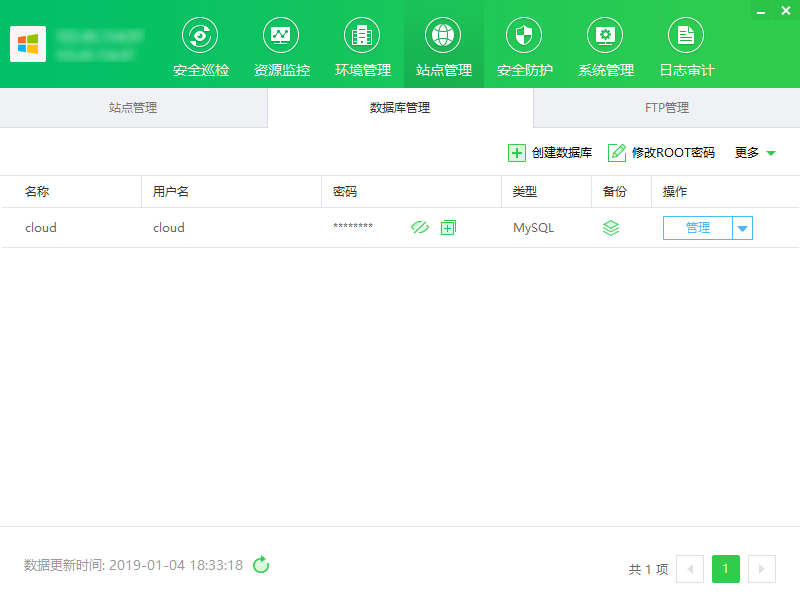This screenshot has width=800, height=600.
Task: Go to the next page
Action: pos(762,569)
